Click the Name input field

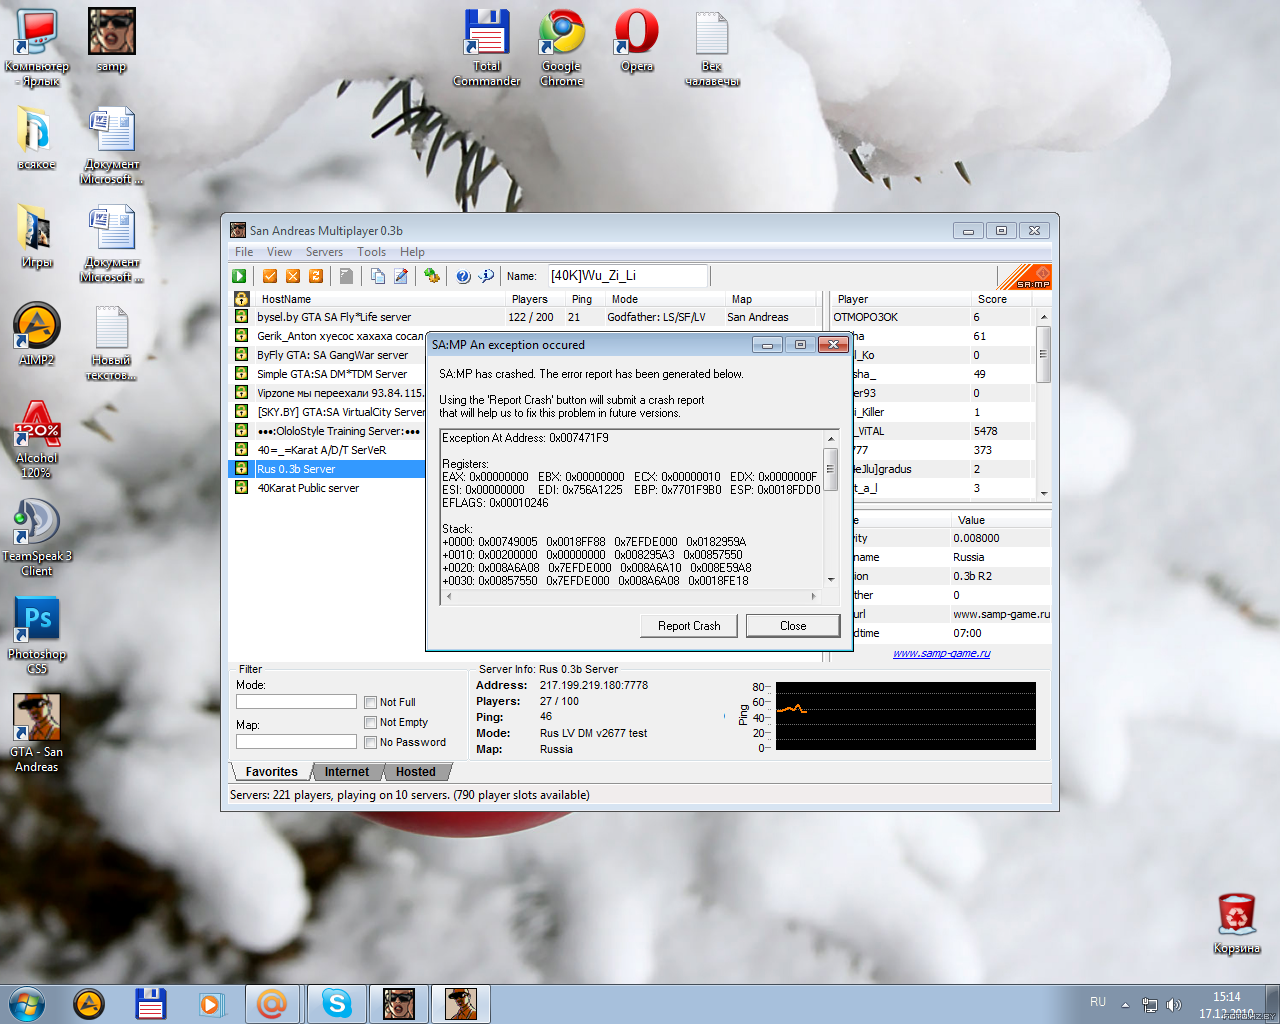[x=627, y=276]
